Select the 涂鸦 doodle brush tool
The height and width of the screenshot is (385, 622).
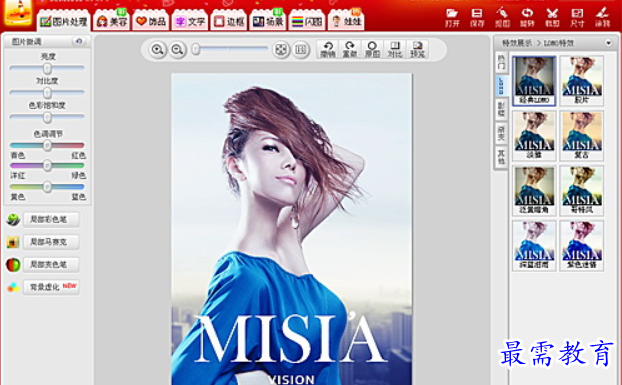tap(602, 17)
